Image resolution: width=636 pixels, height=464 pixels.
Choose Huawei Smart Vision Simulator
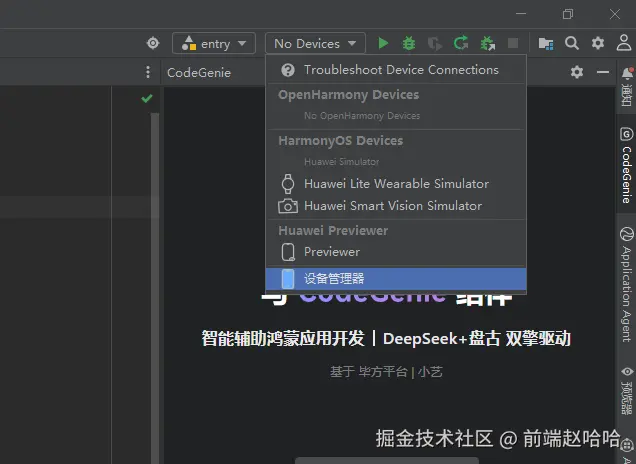click(x=396, y=206)
